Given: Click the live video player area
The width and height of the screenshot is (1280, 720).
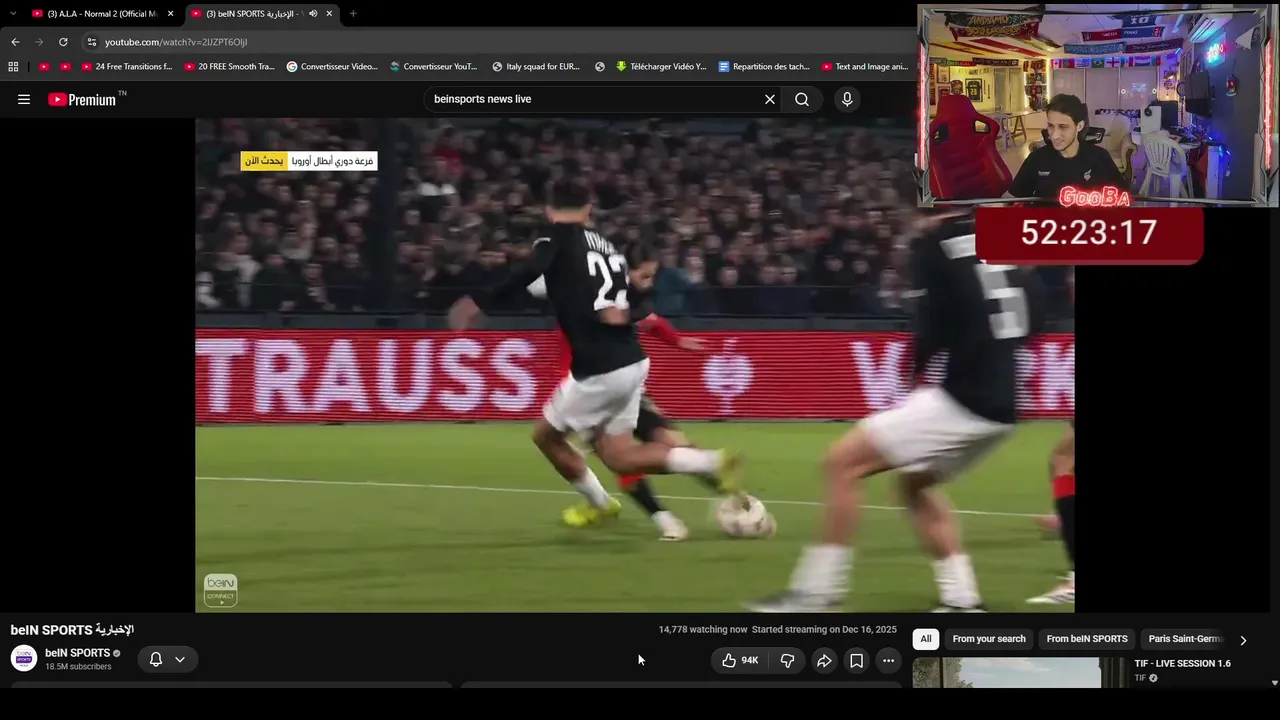Looking at the screenshot, I should (635, 365).
